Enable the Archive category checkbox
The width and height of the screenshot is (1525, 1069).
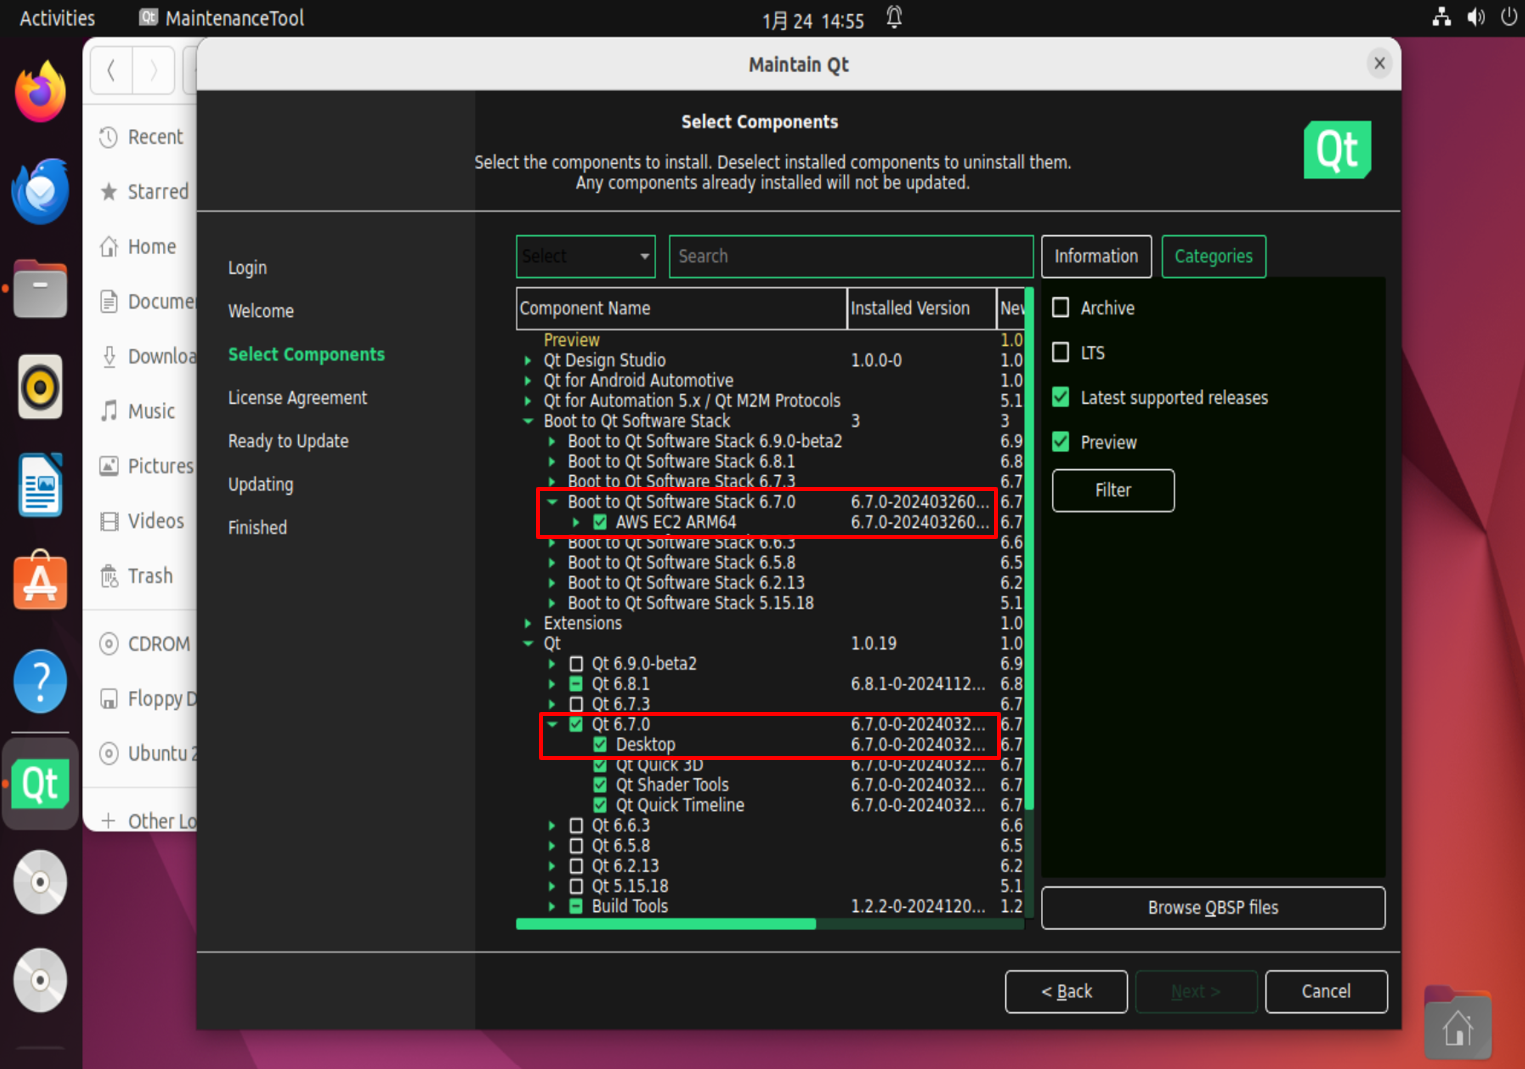coord(1061,308)
